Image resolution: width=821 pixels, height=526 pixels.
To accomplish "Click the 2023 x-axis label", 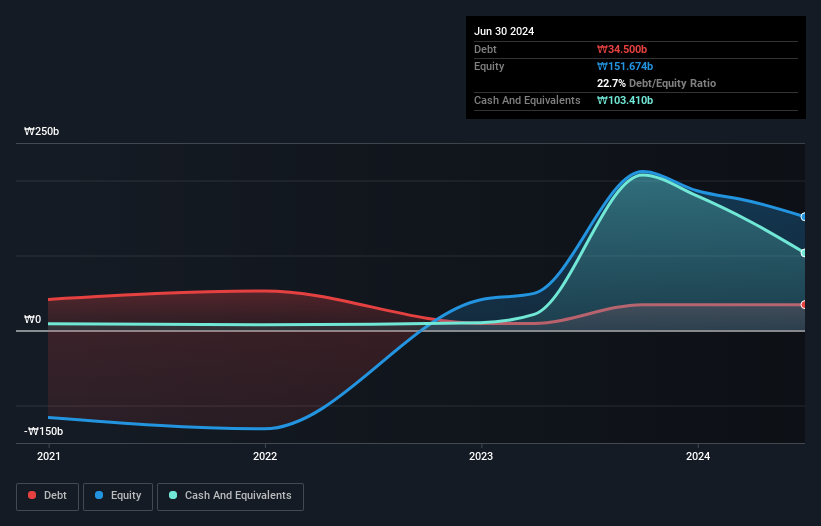I will 481,456.
